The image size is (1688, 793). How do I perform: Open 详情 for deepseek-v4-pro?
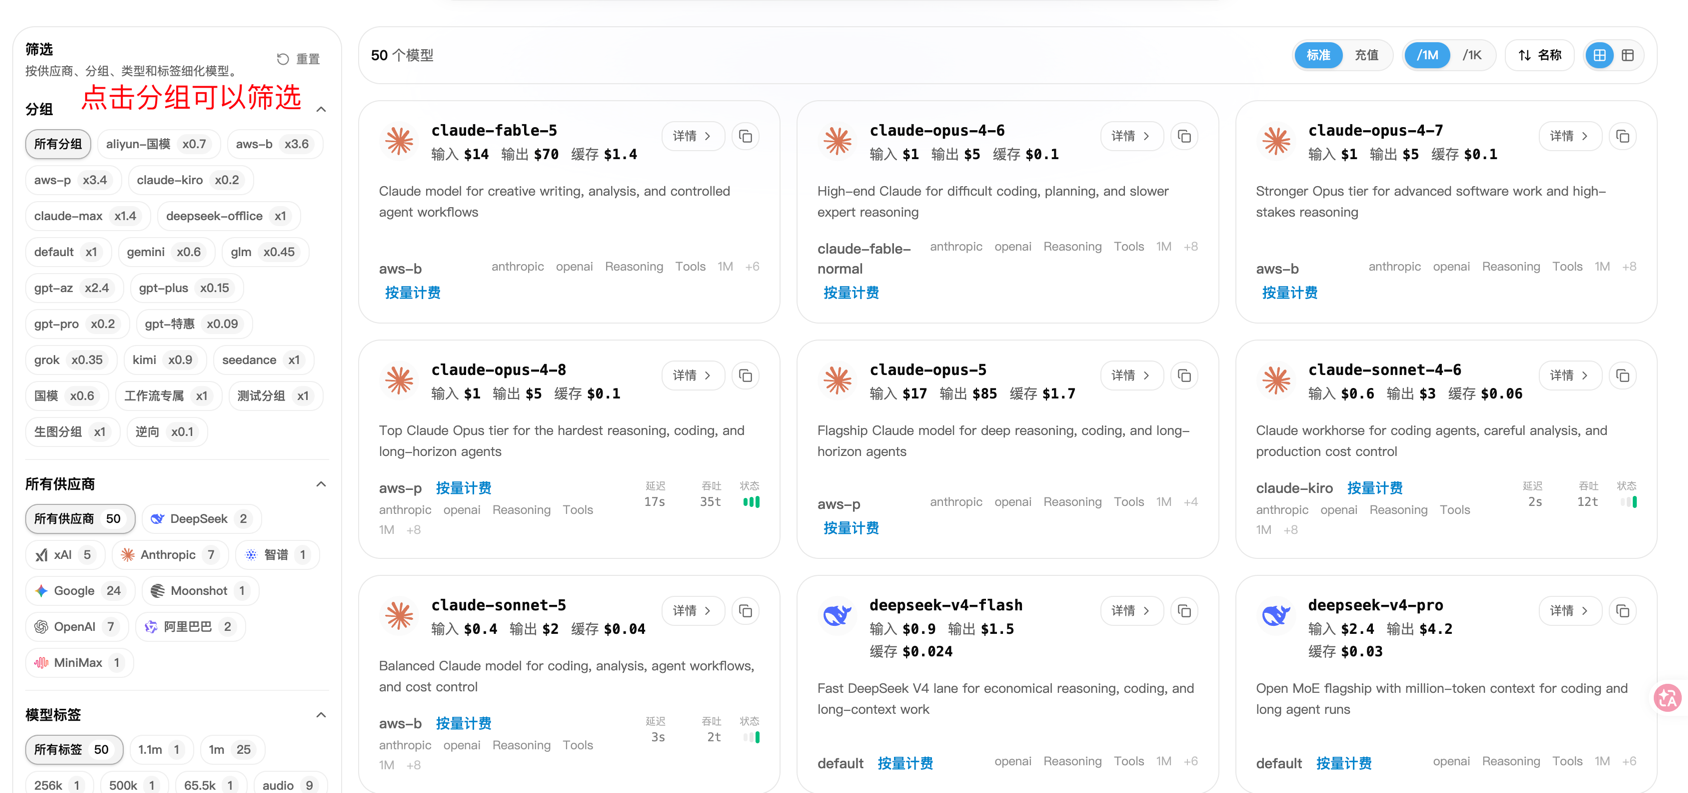[x=1569, y=611]
